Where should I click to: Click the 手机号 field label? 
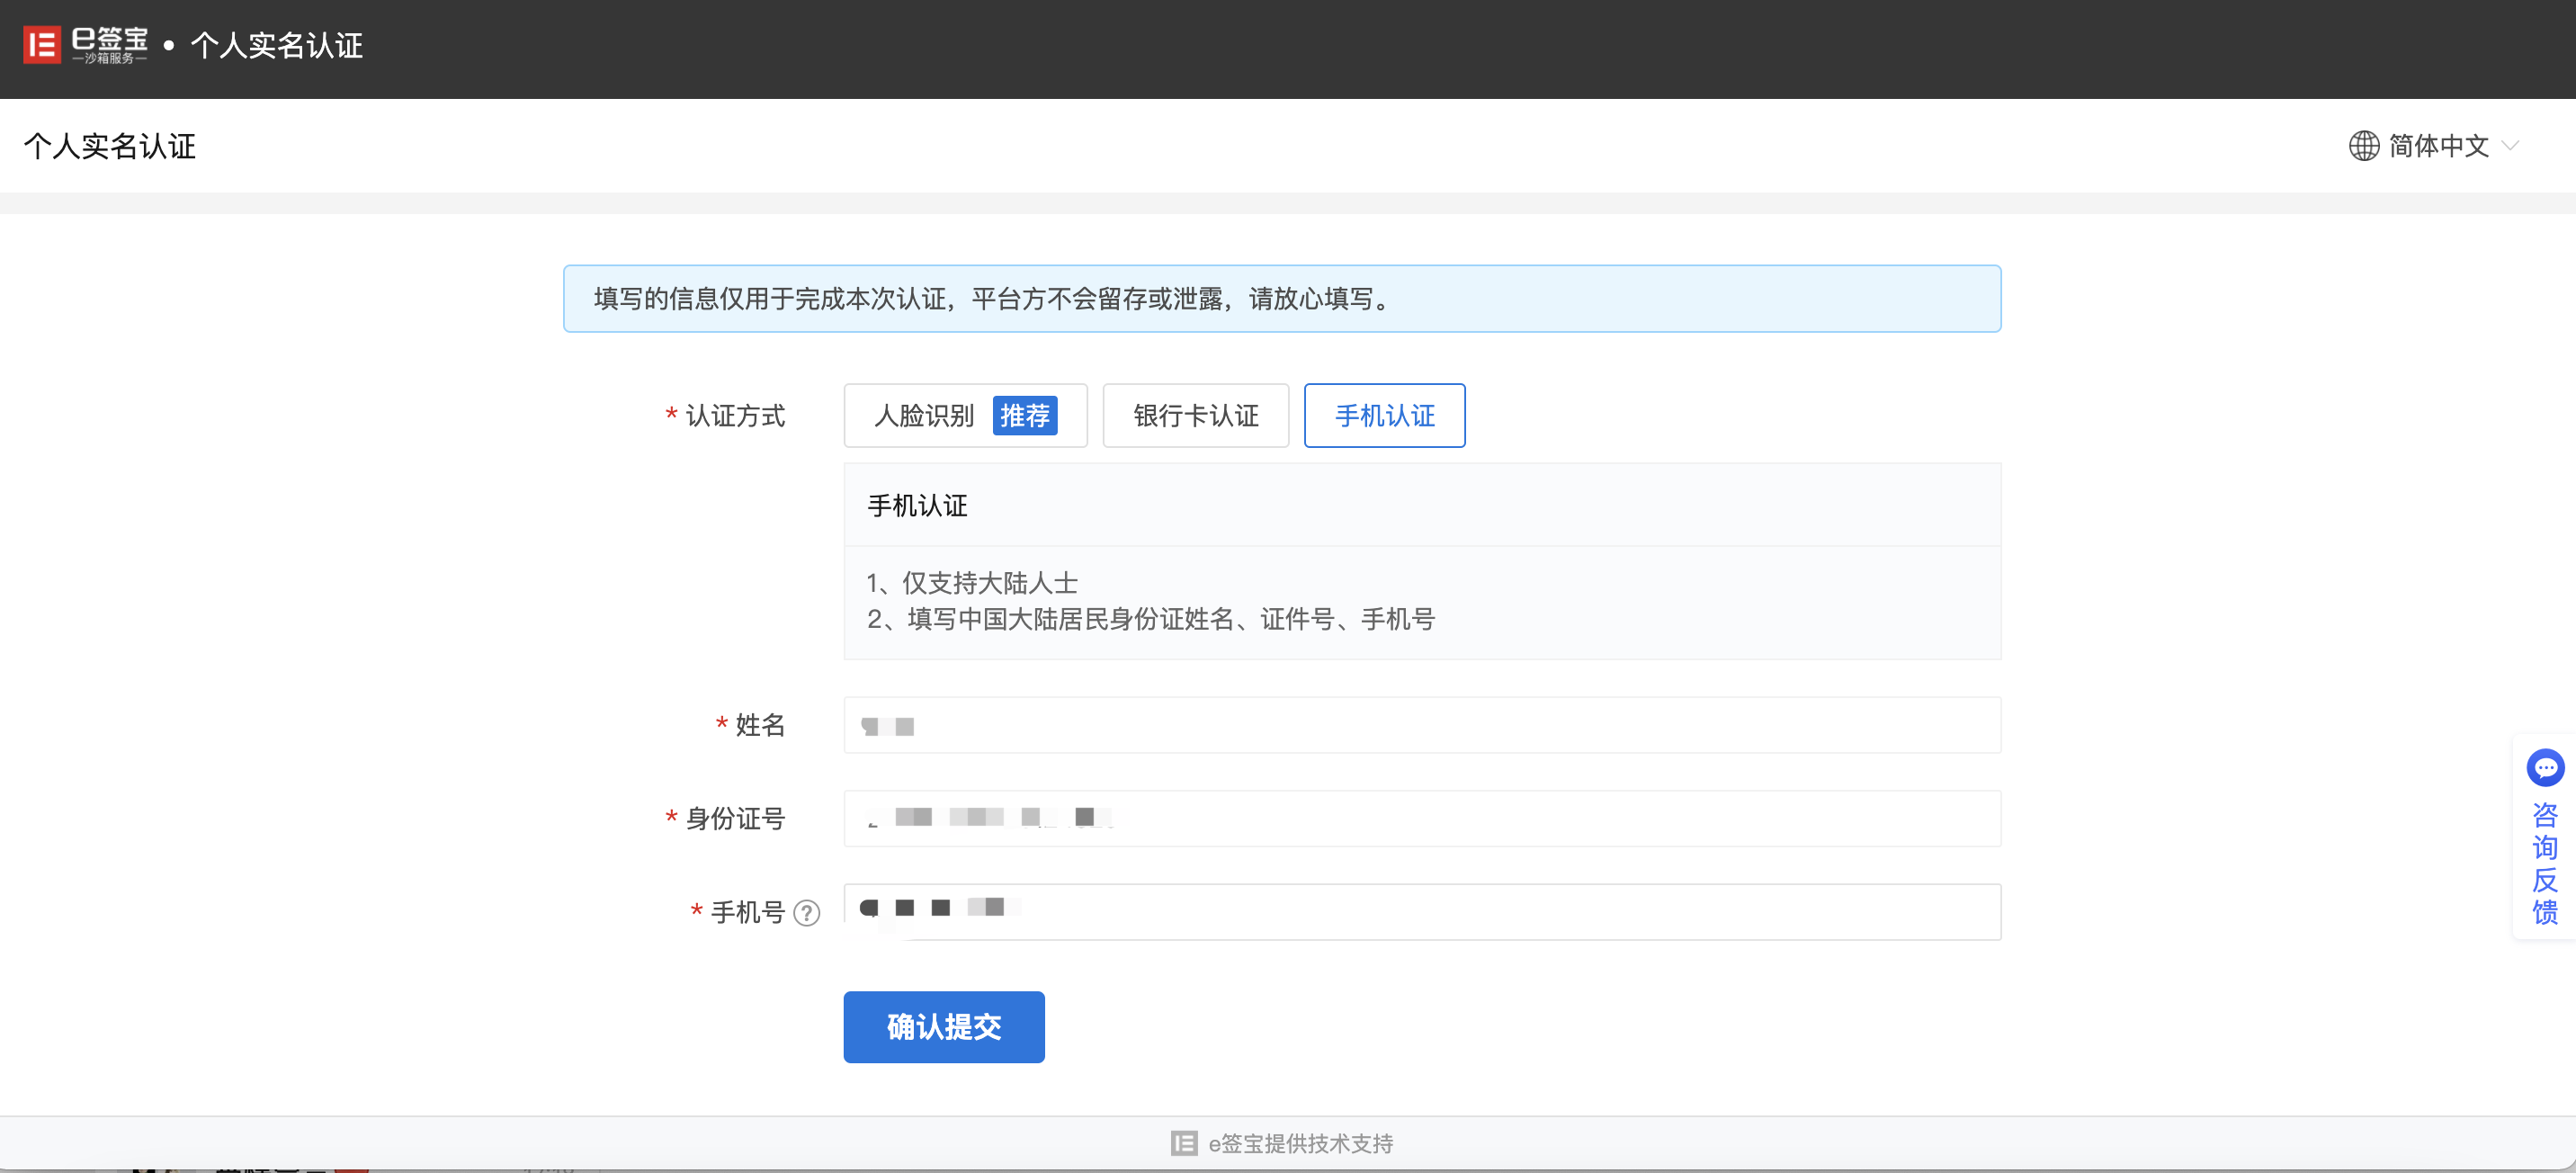[747, 911]
